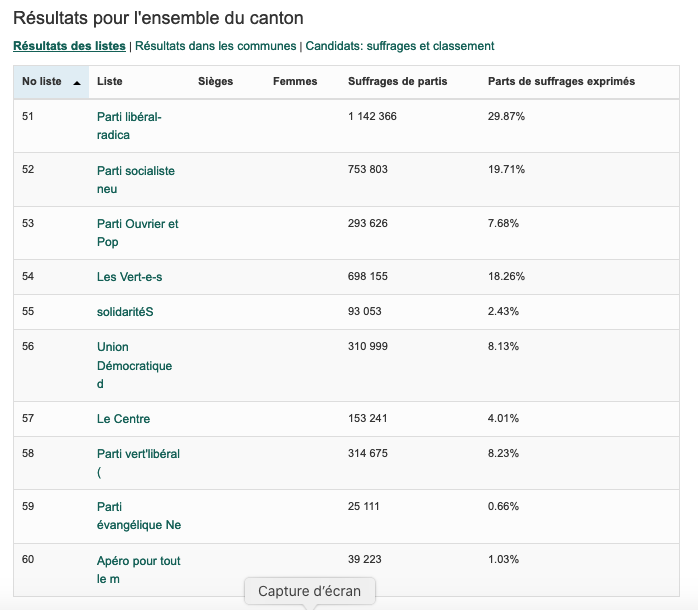Sort table by Liste column header
Viewport: 698px width, 610px height.
110,81
